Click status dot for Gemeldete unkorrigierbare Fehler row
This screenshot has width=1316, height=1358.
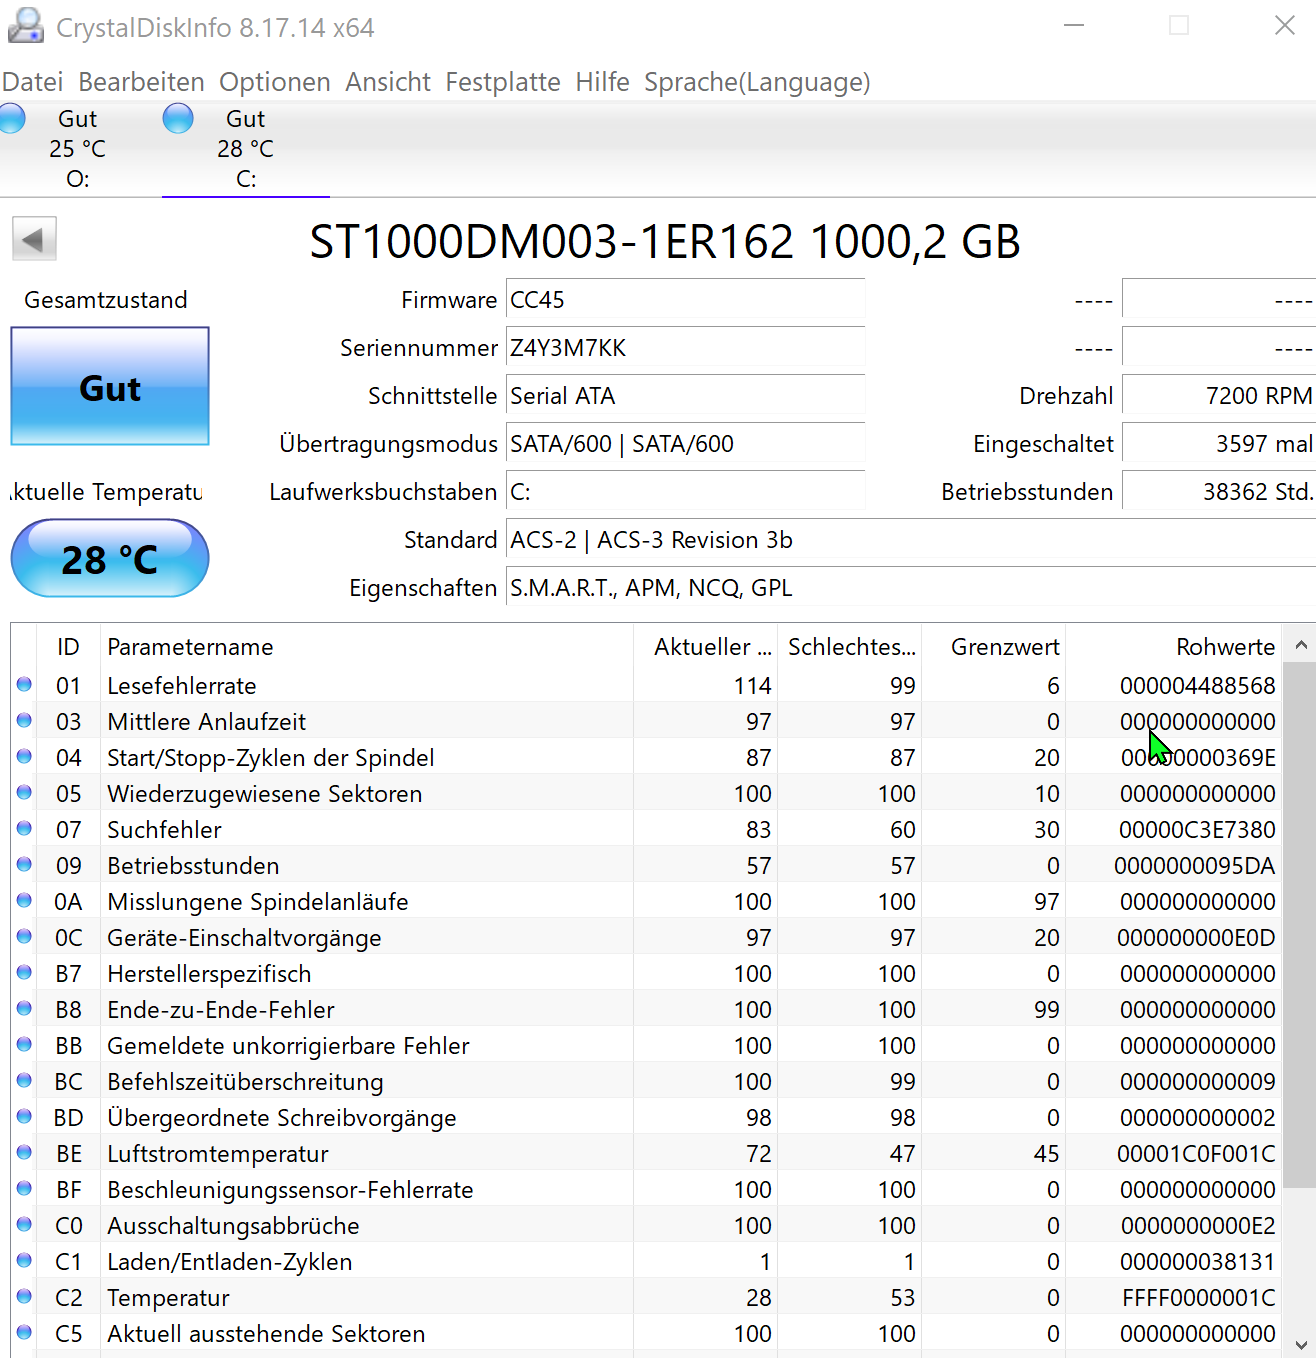click(24, 1045)
